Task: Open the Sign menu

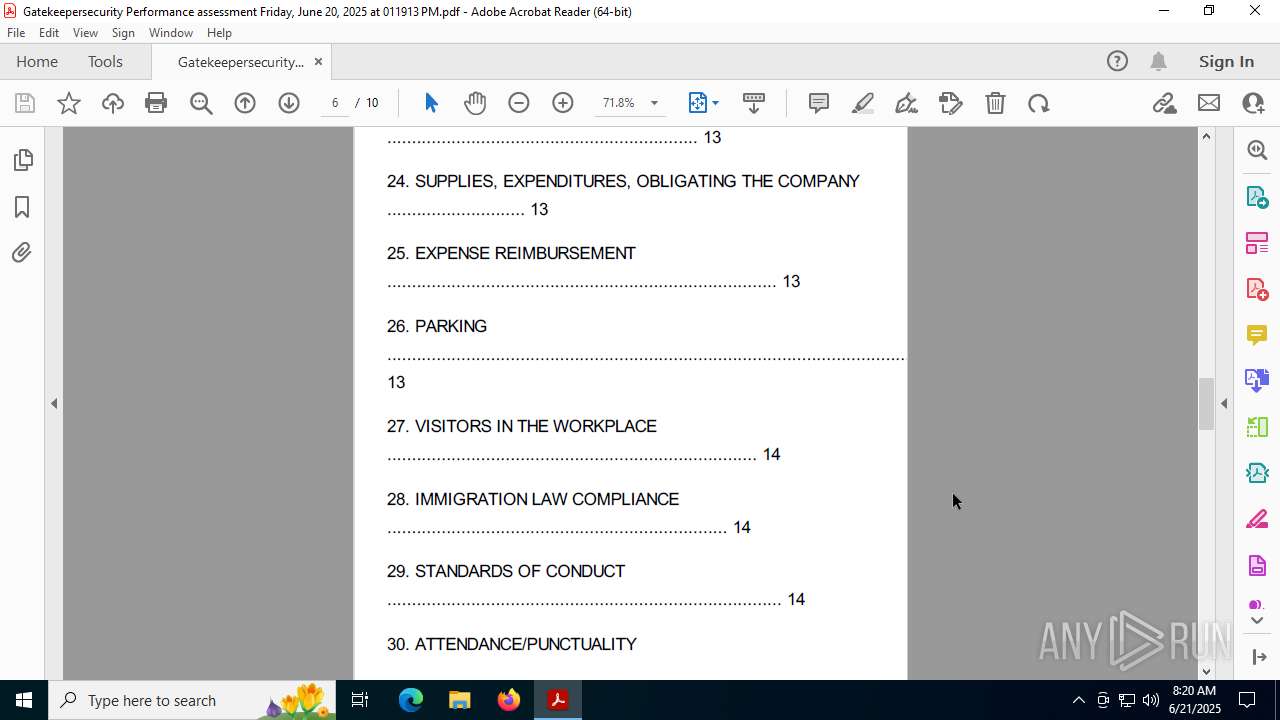Action: coord(123,33)
